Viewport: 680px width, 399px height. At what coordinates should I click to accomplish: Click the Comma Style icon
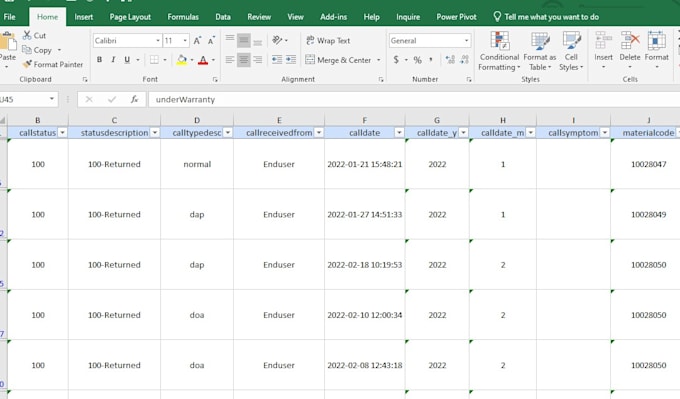click(x=431, y=60)
